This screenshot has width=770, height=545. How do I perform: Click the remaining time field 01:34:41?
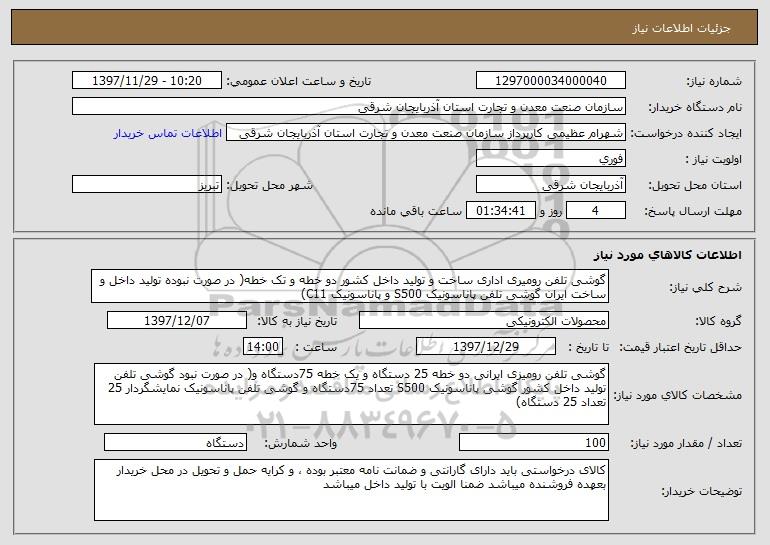click(x=500, y=211)
